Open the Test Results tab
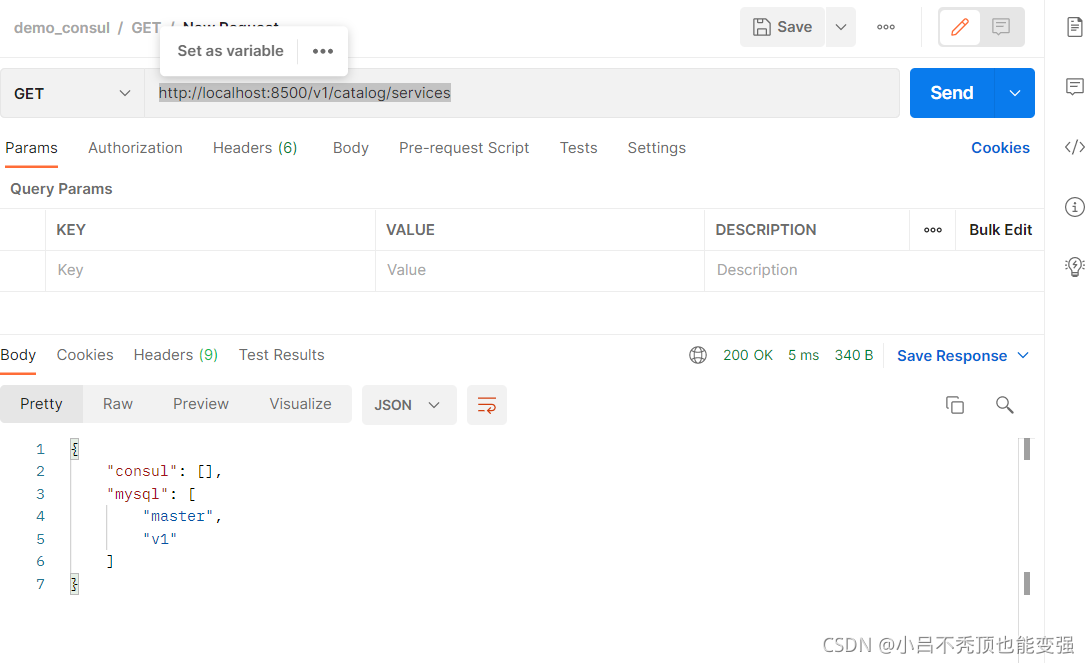The width and height of the screenshot is (1089, 663). point(281,355)
